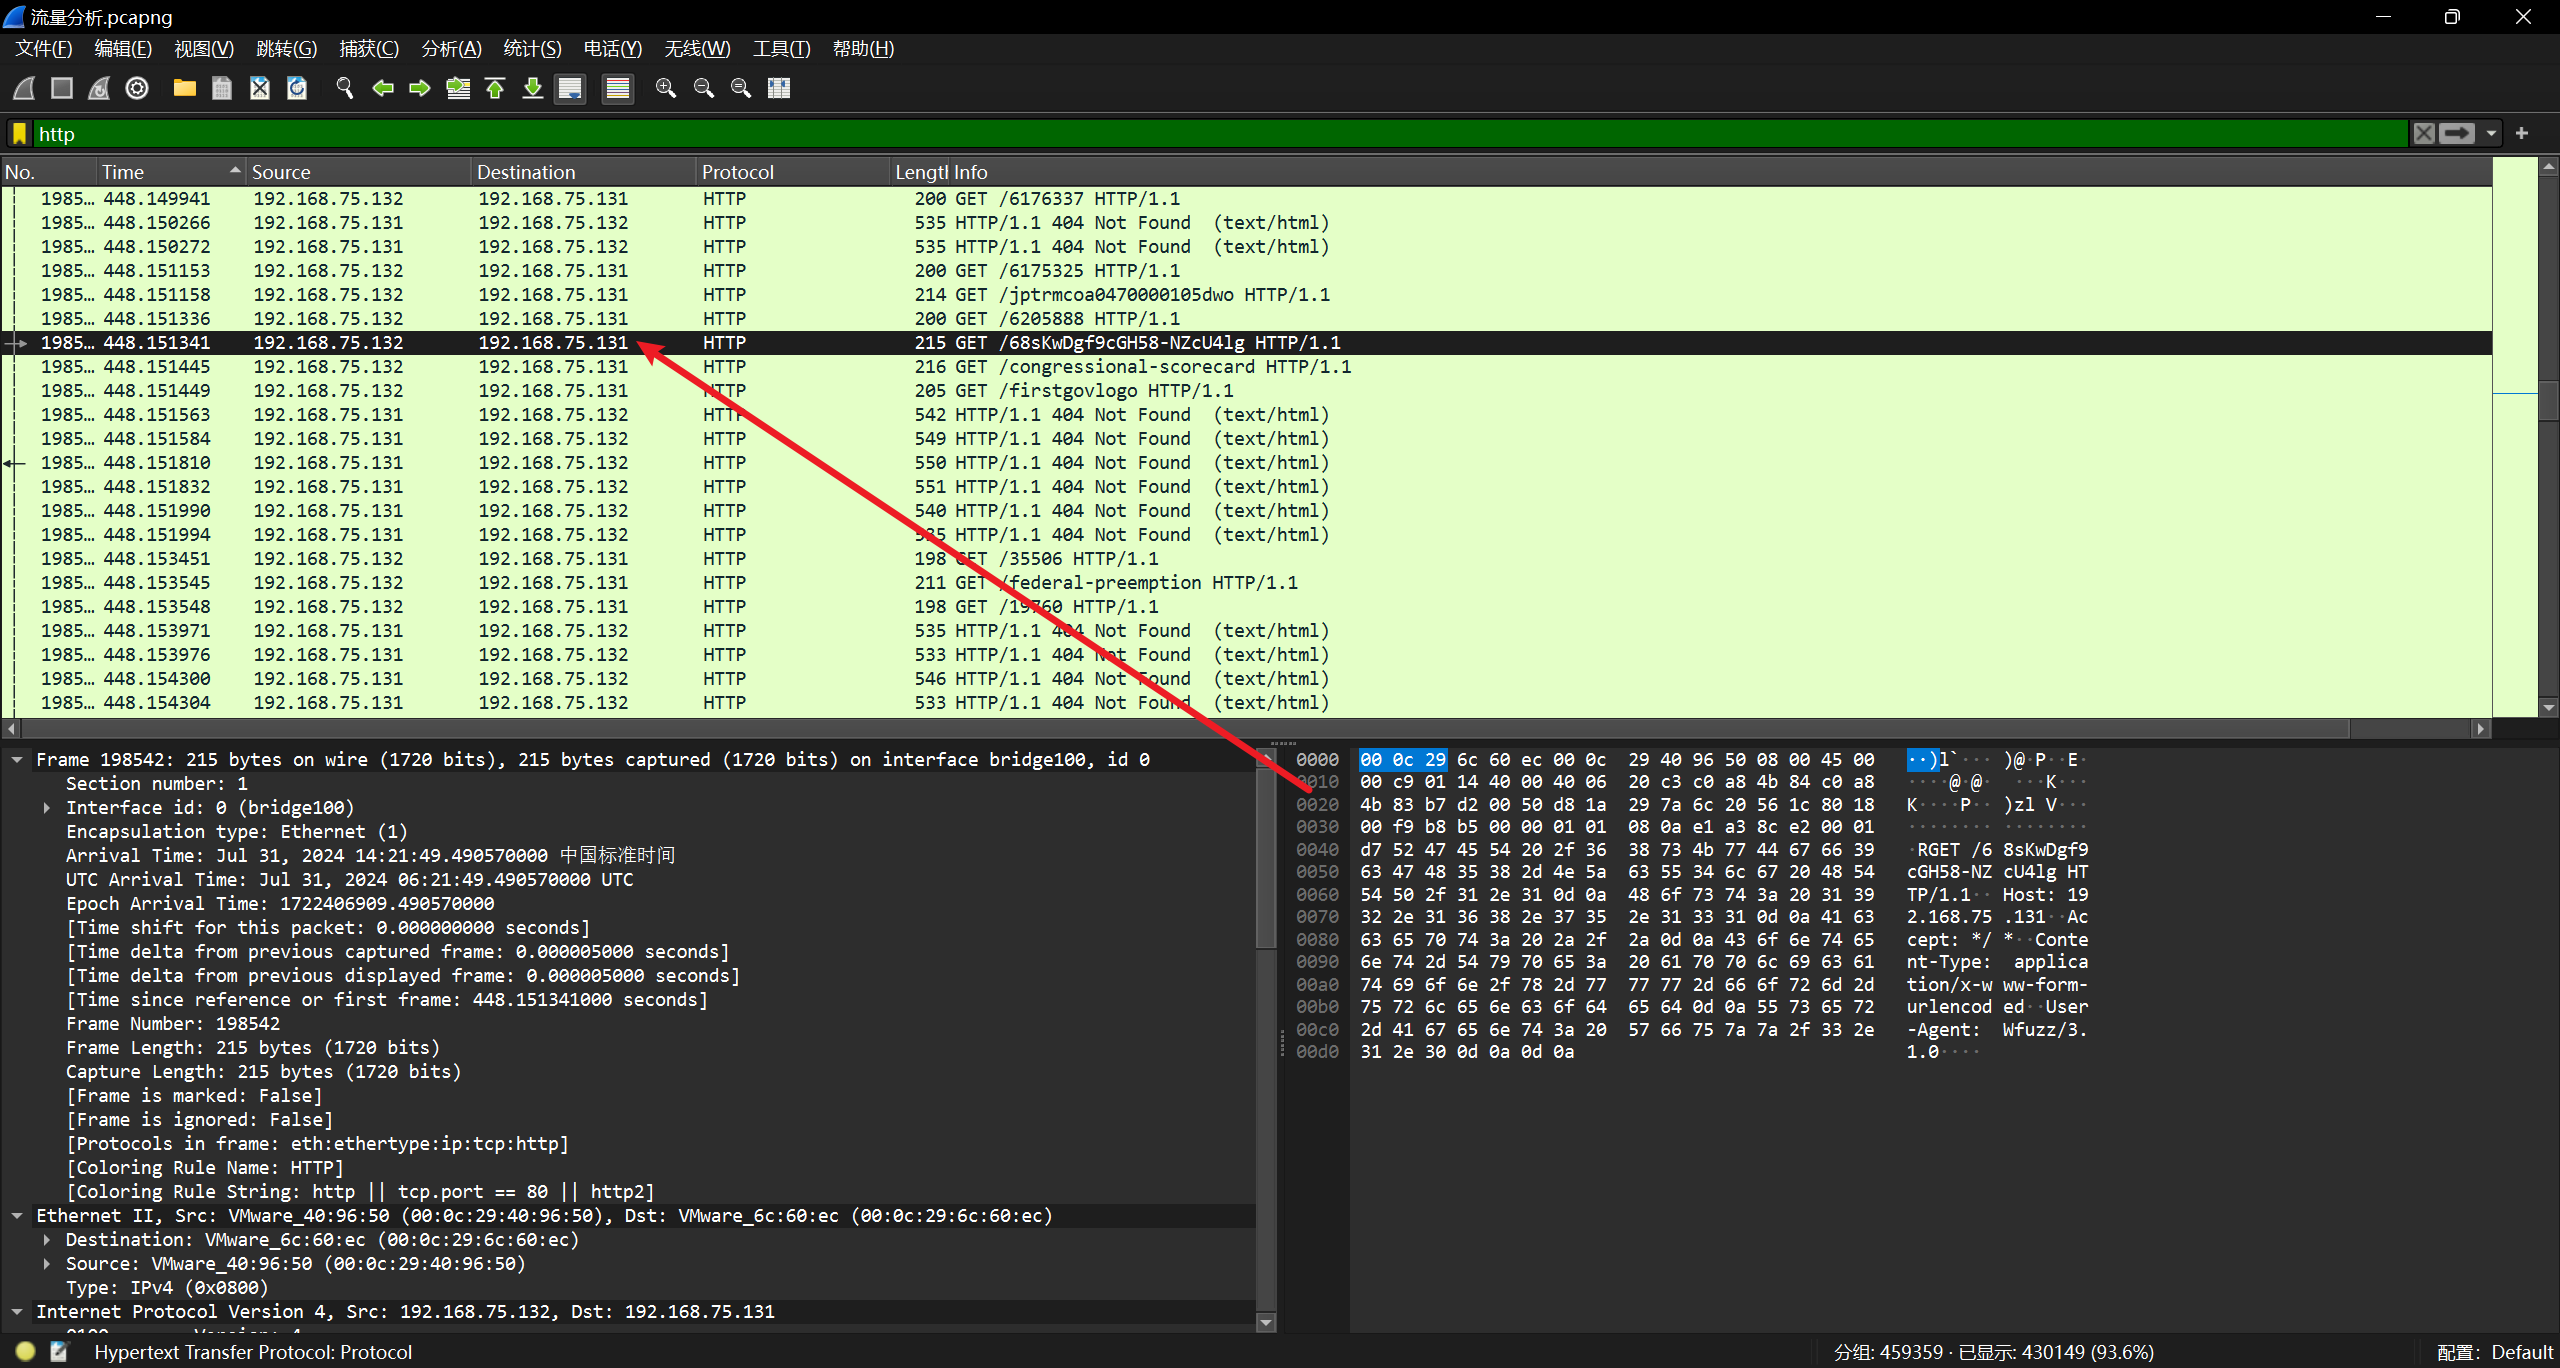Clear the display filter with the X button
This screenshot has height=1368, width=2560.
(x=2424, y=134)
